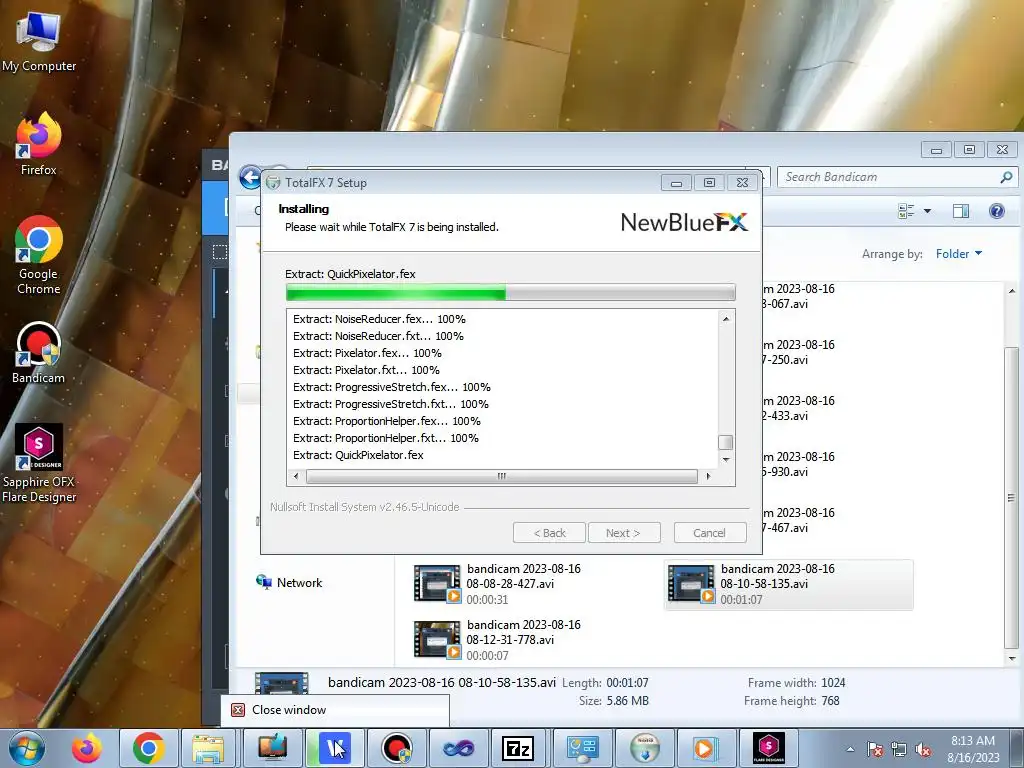Click Close window in taskbar jump list
The image size is (1024, 768).
335,710
